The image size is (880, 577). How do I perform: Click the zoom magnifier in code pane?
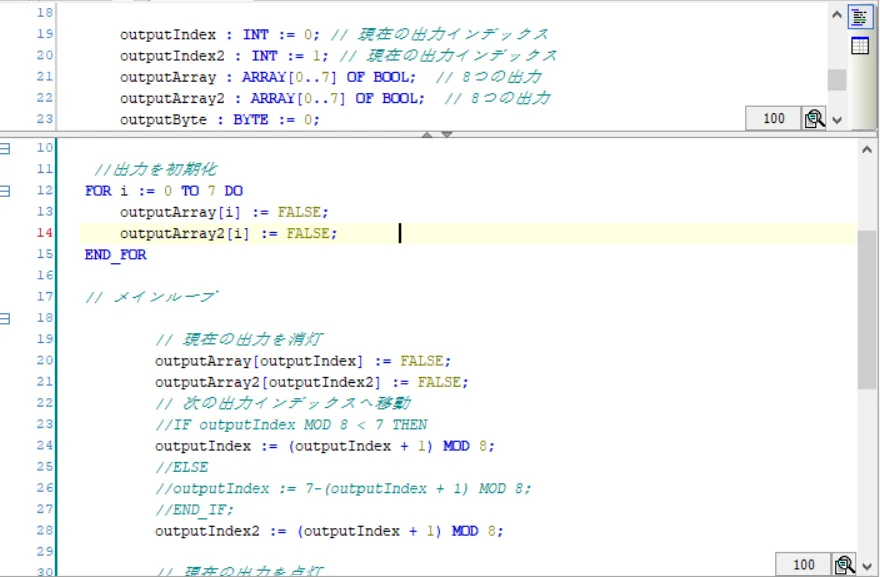click(x=844, y=565)
